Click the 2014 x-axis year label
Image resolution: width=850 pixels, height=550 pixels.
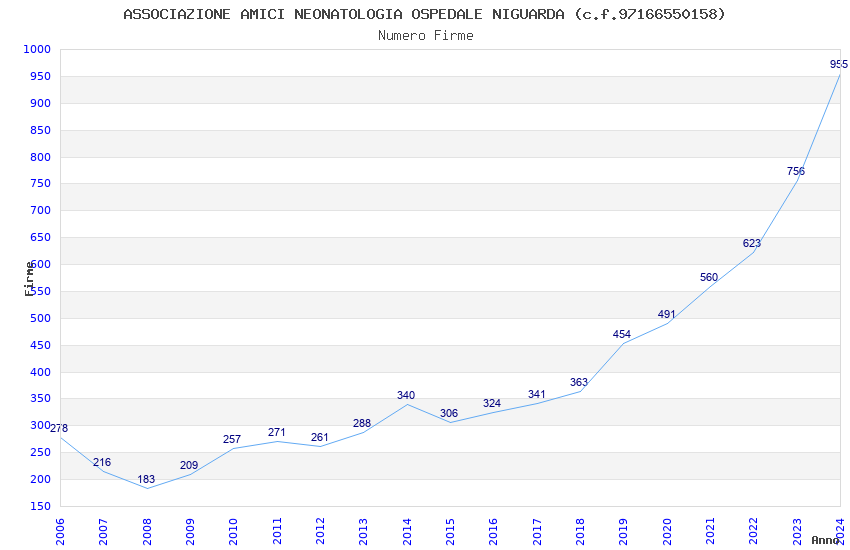click(407, 532)
